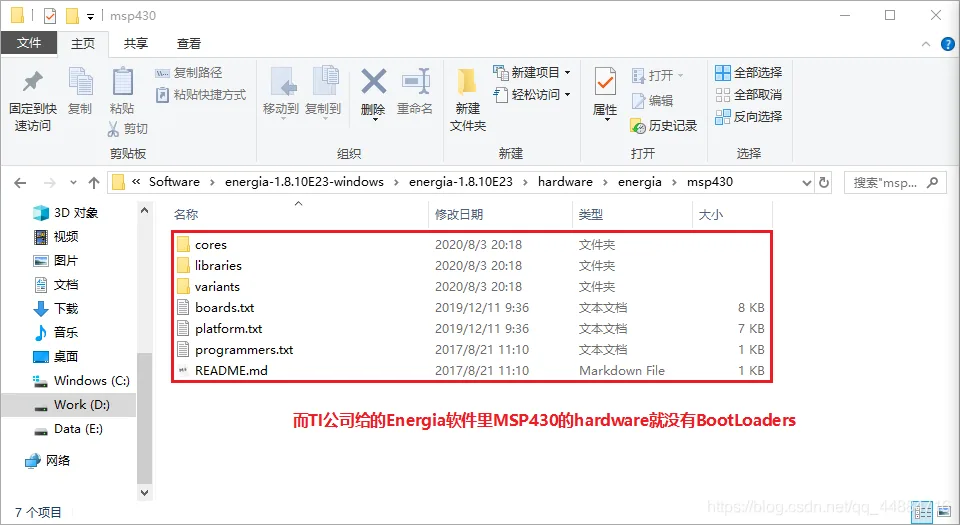Click Pin to Quick access (固定到快速访问) icon
The height and width of the screenshot is (525, 960).
click(x=32, y=82)
